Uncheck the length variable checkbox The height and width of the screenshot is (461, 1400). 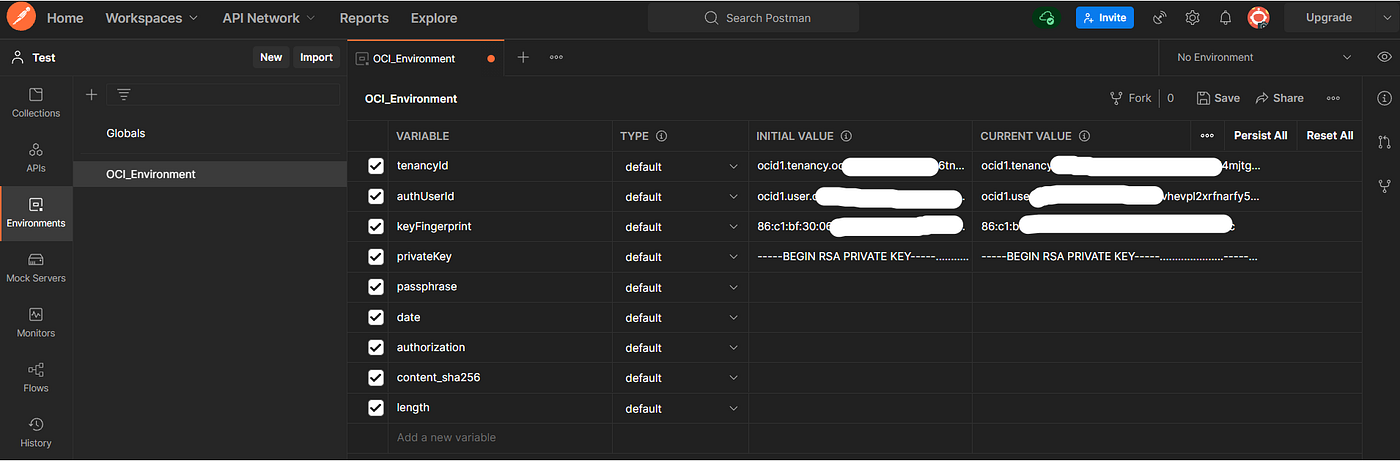[376, 407]
